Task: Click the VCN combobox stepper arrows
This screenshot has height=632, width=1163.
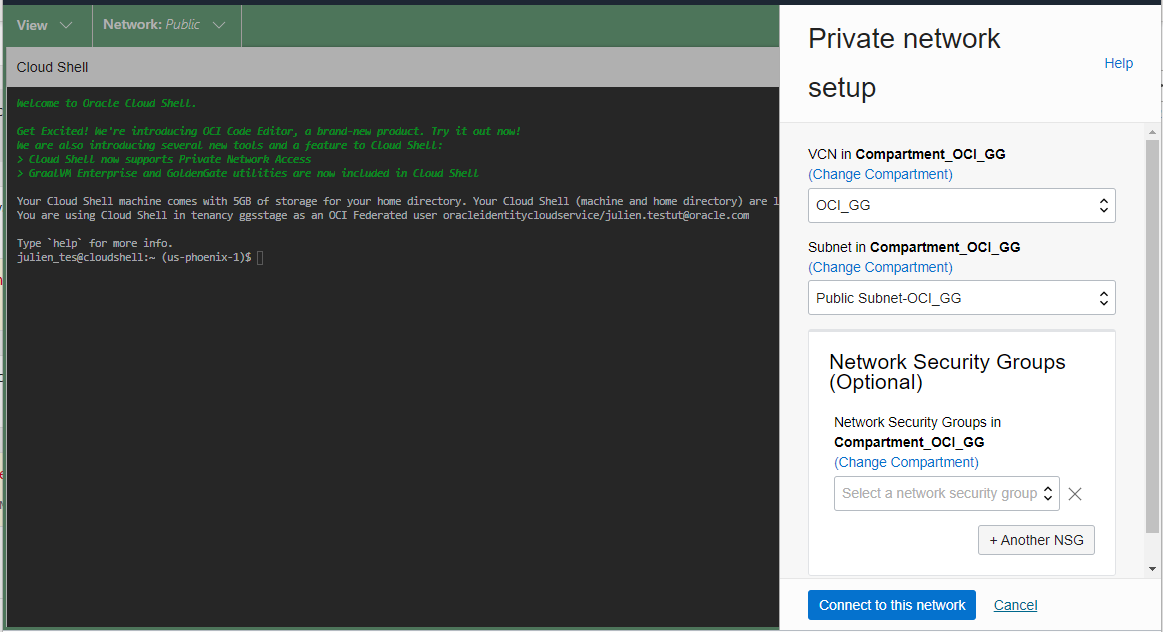Action: coord(1102,205)
